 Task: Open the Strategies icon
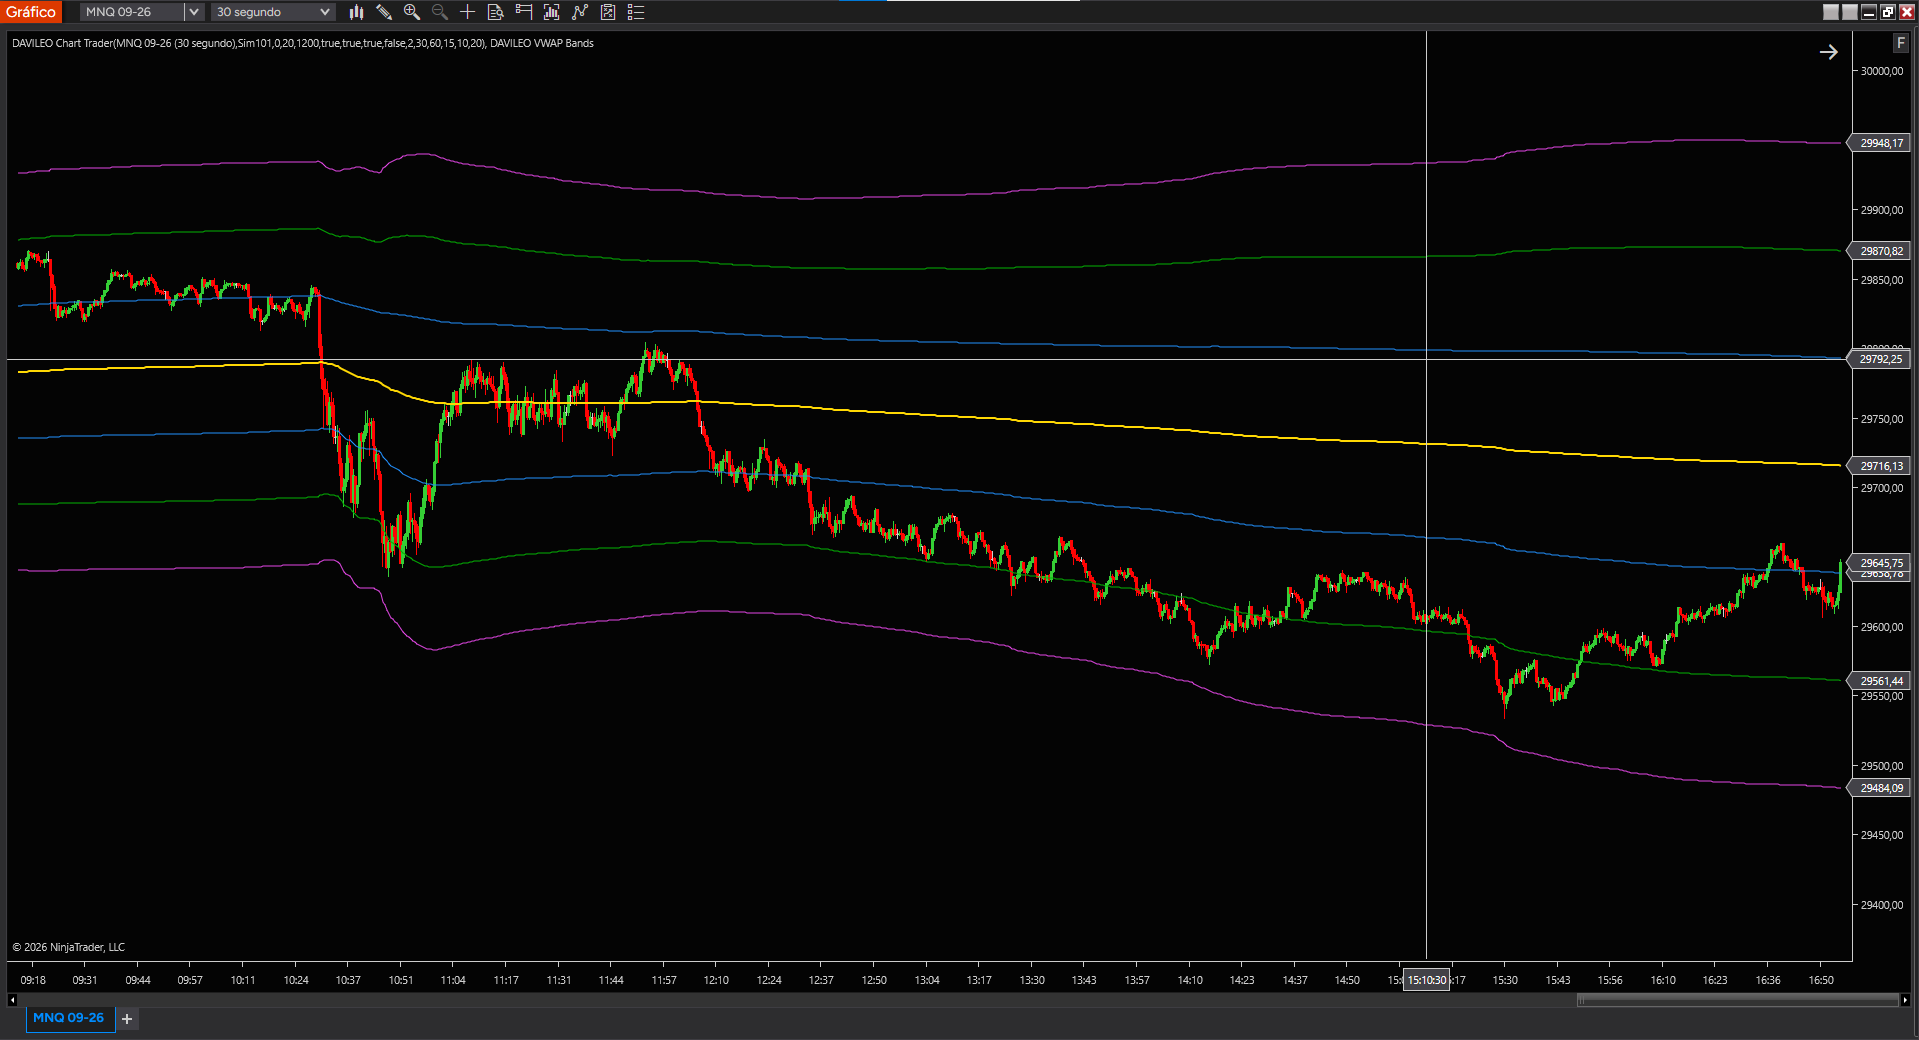(607, 12)
